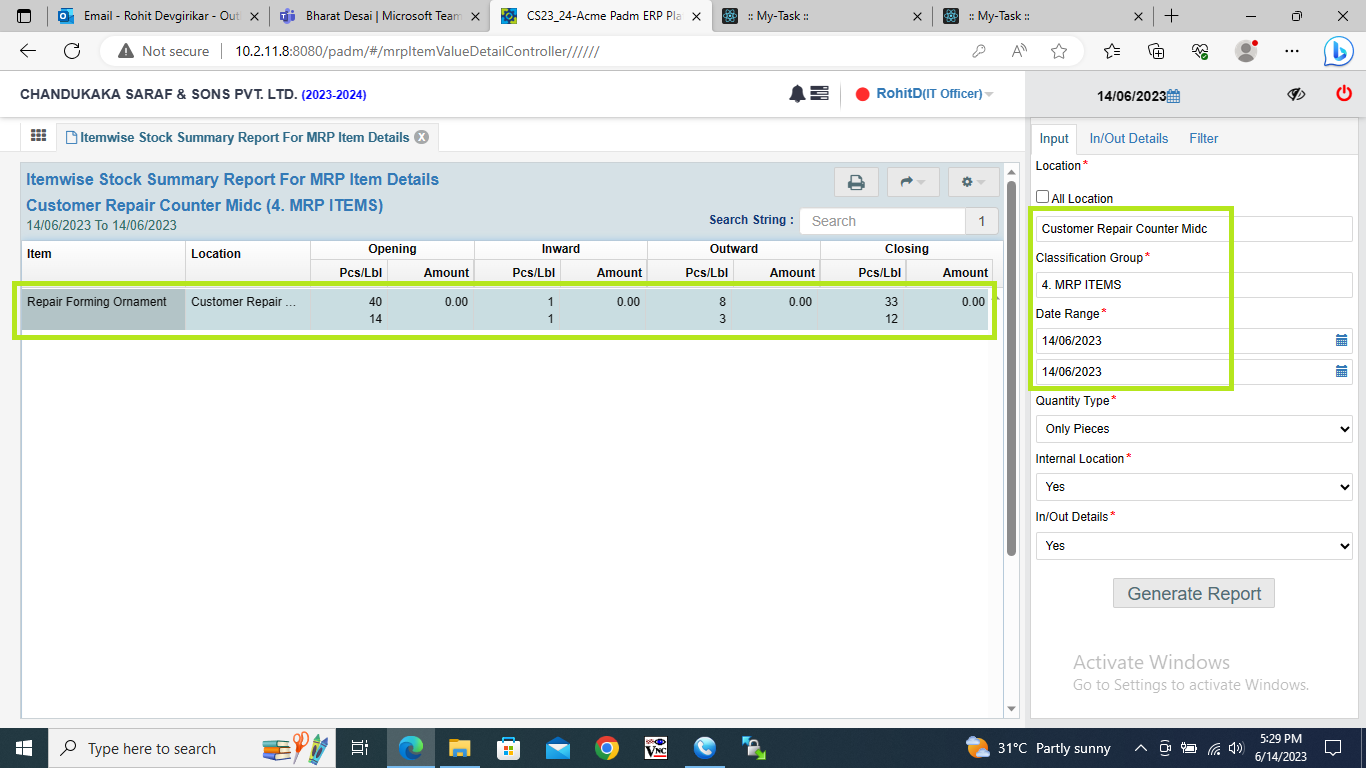This screenshot has height=768, width=1366.
Task: Select Repair Forming Ornament item row
Action: [x=504, y=310]
